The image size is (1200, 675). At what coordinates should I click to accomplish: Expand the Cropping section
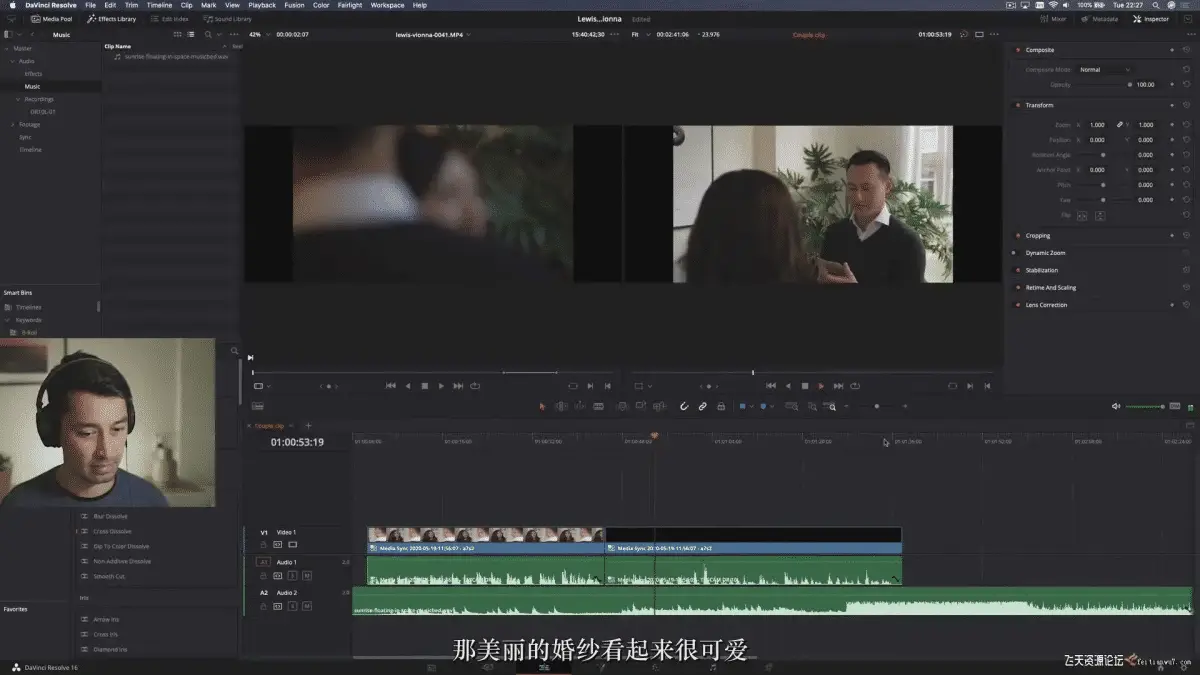(1038, 236)
